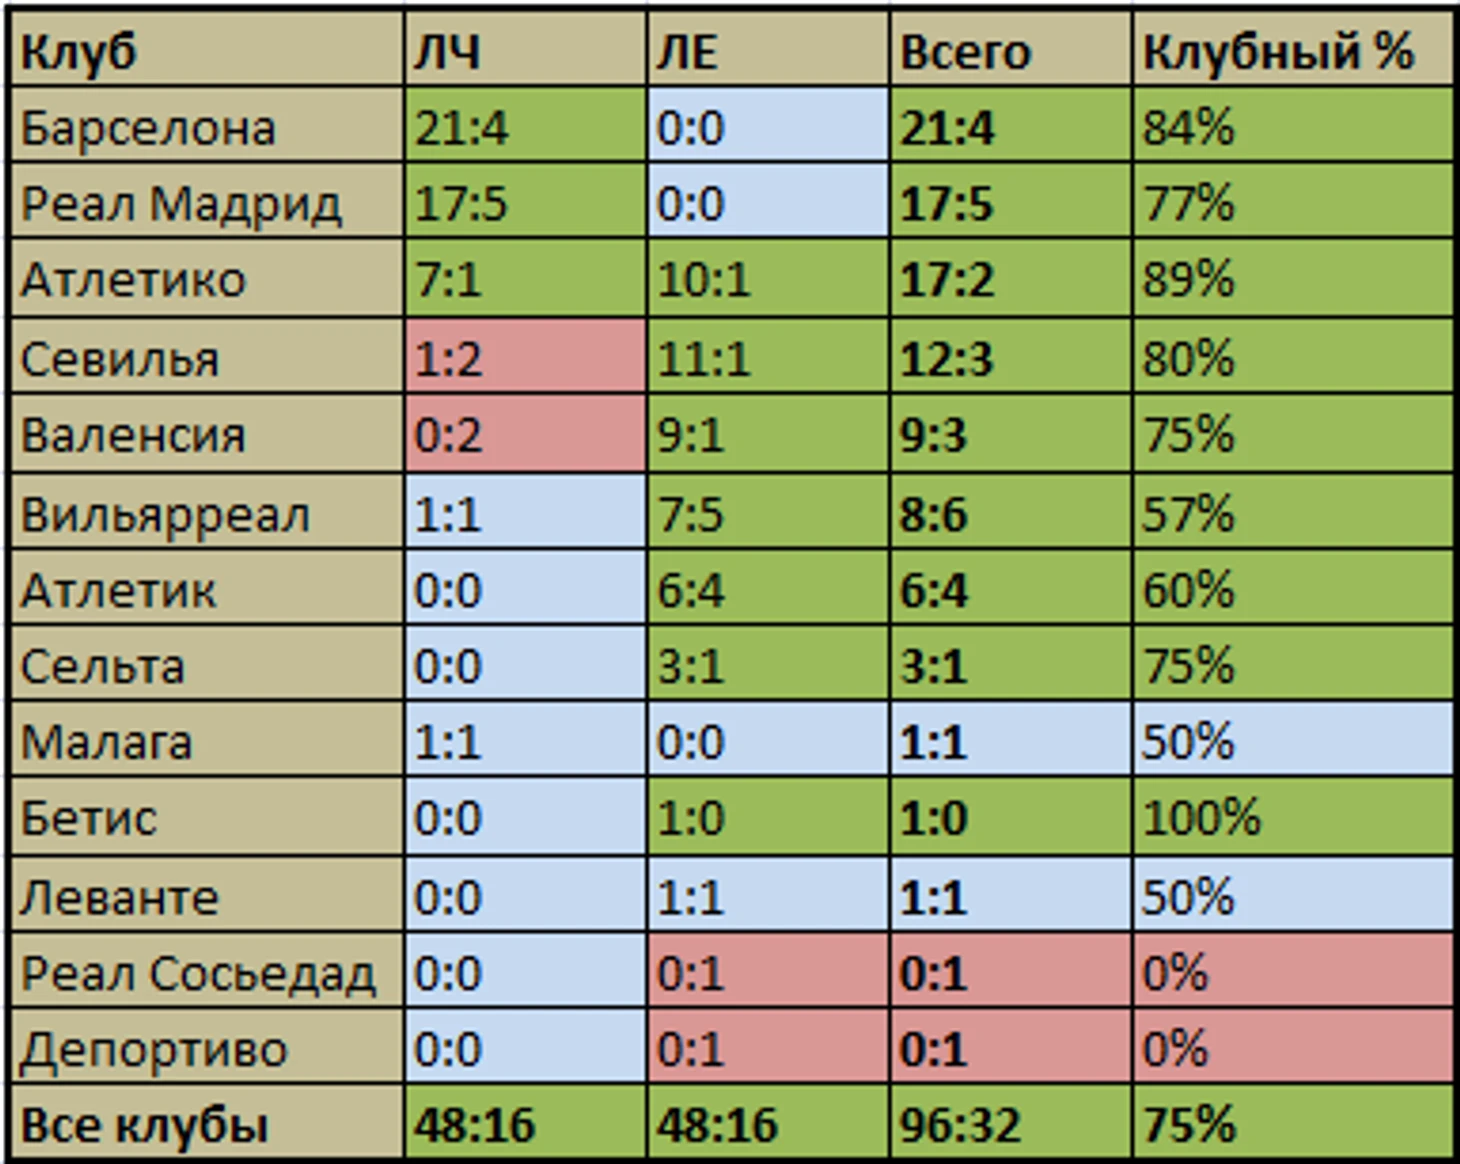The image size is (1460, 1164).
Task: Click the Леванте club name cell
Action: point(207,895)
